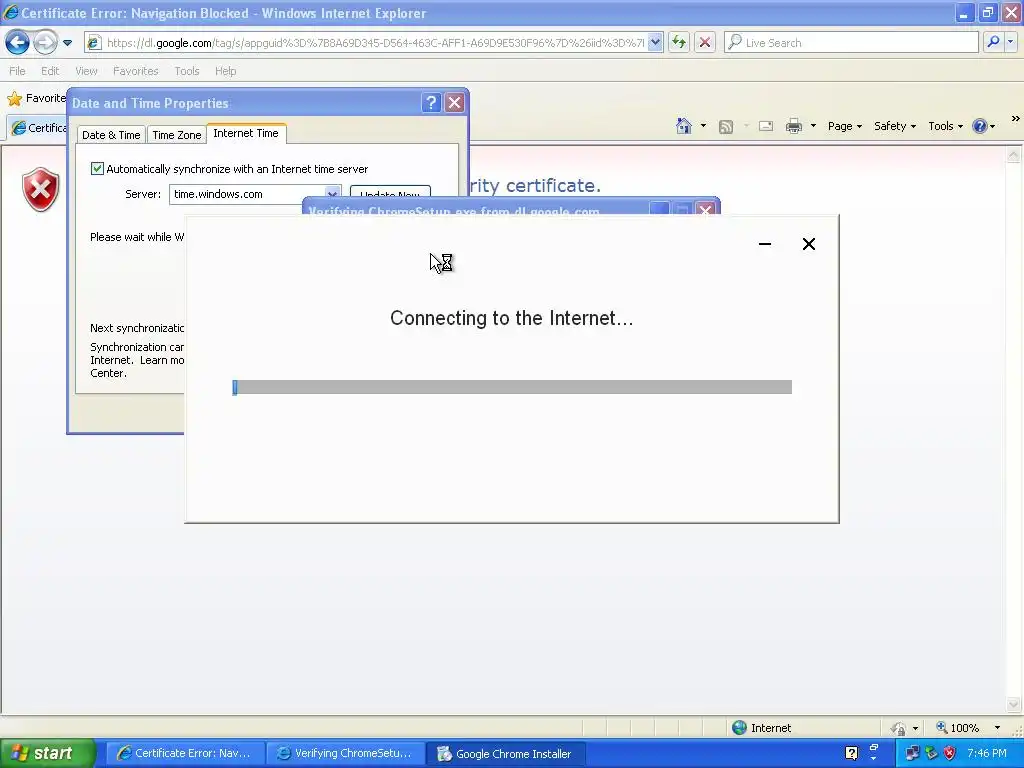The height and width of the screenshot is (768, 1024).
Task: Switch to Verifying ChromeSetup taskbar item
Action: pyautogui.click(x=345, y=754)
